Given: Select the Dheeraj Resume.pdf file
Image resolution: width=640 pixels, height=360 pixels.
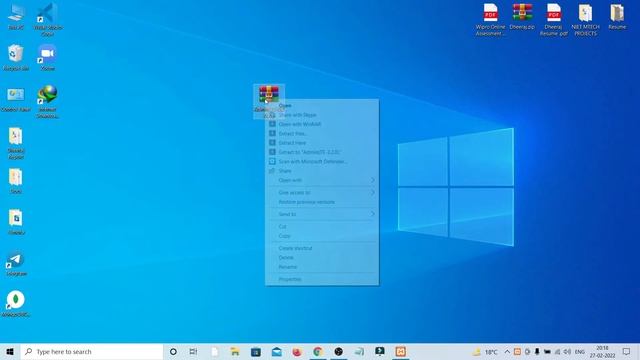Looking at the screenshot, I should [553, 20].
